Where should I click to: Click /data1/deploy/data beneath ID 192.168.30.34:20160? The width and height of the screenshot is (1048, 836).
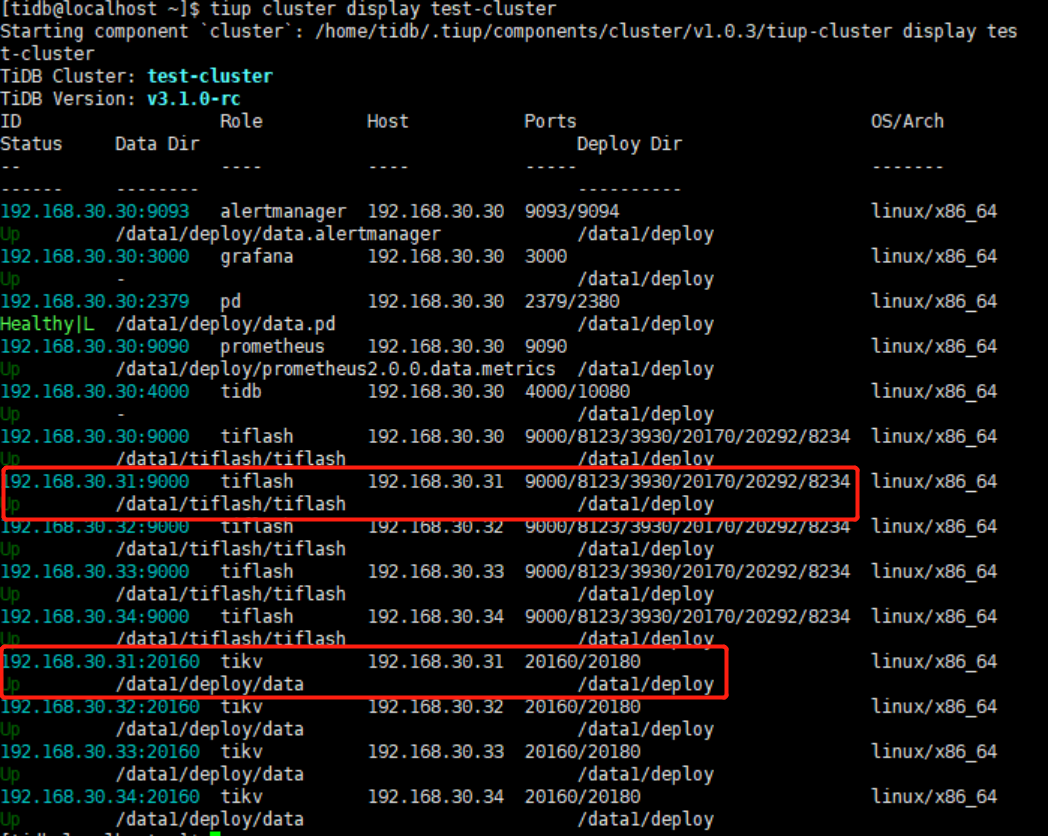pyautogui.click(x=210, y=819)
